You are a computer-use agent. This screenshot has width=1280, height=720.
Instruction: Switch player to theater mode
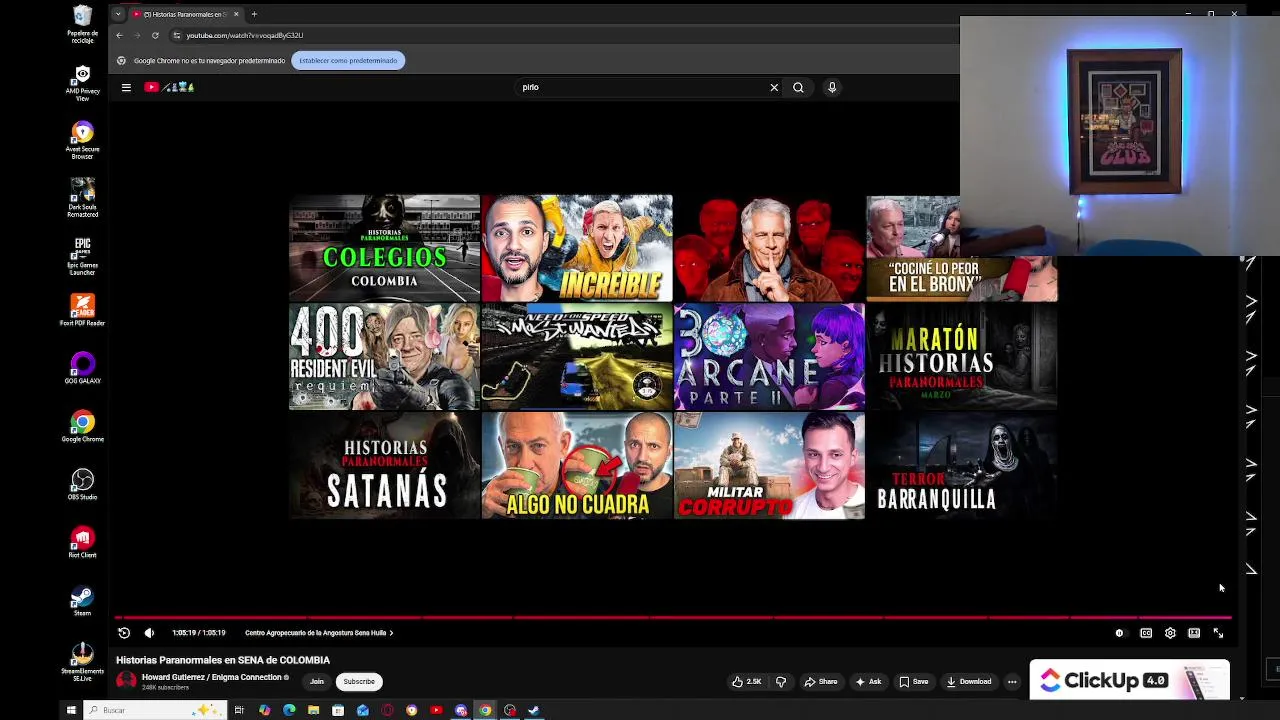[1194, 633]
